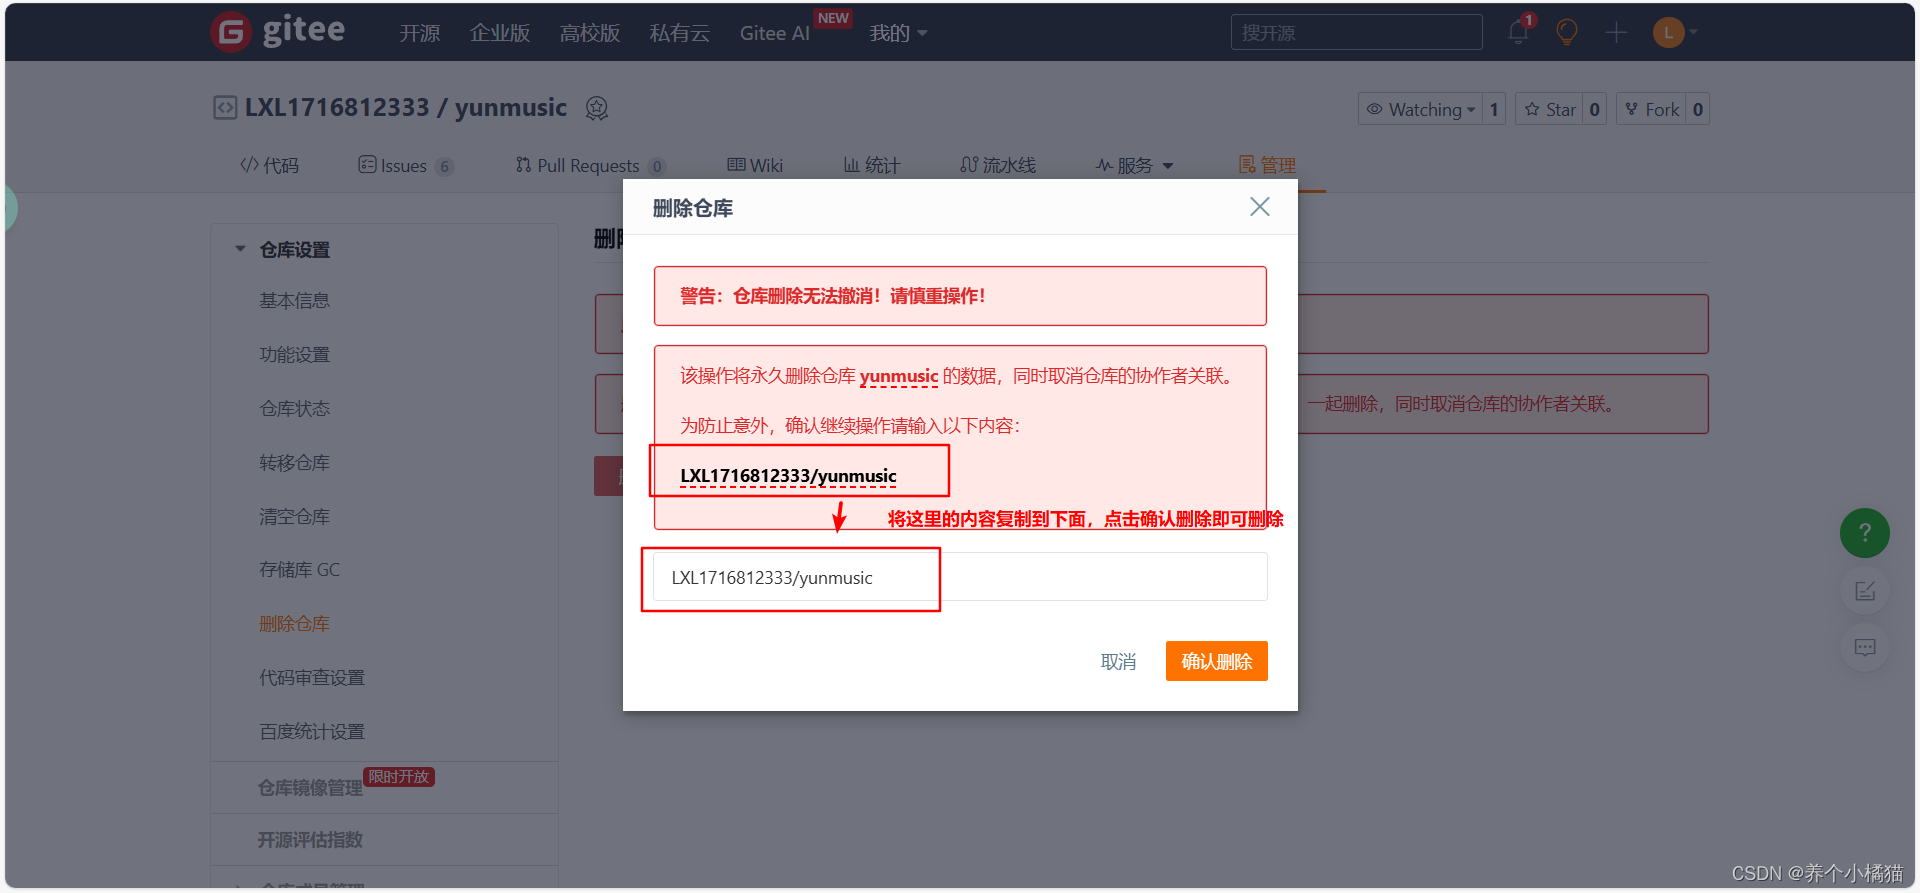Open 仓库镜像管理 in the sidebar
Viewport: 1920px width, 893px height.
coord(310,788)
